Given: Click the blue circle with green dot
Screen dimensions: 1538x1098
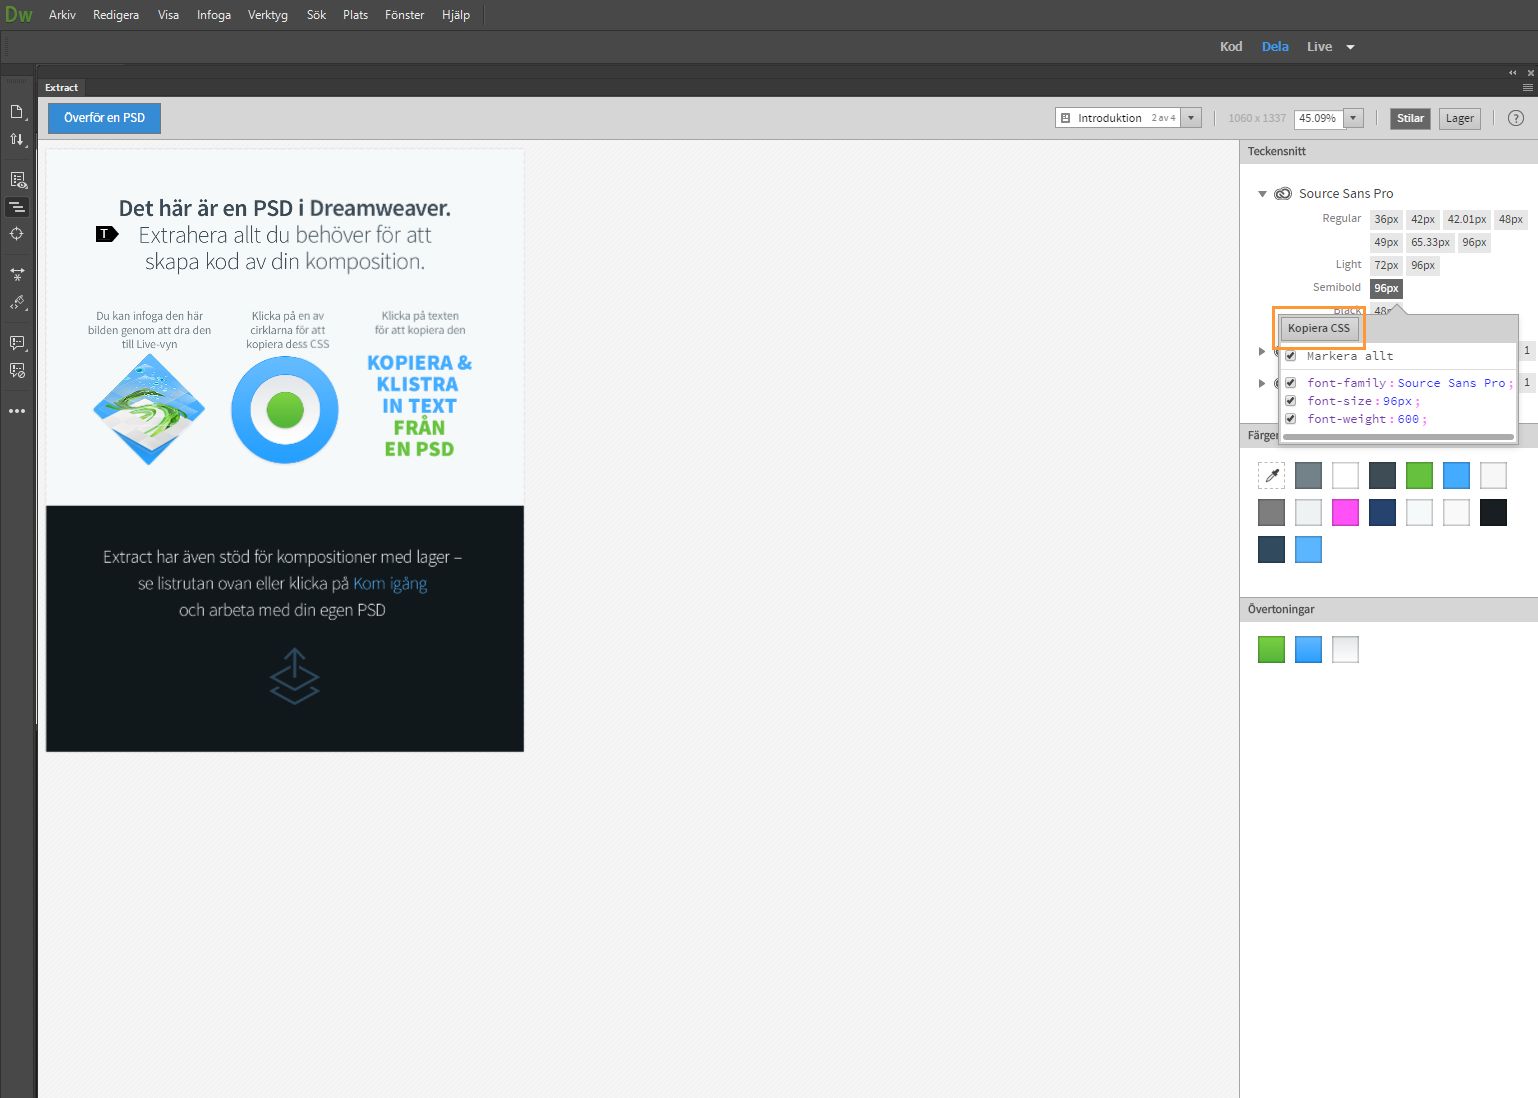Looking at the screenshot, I should pyautogui.click(x=285, y=410).
